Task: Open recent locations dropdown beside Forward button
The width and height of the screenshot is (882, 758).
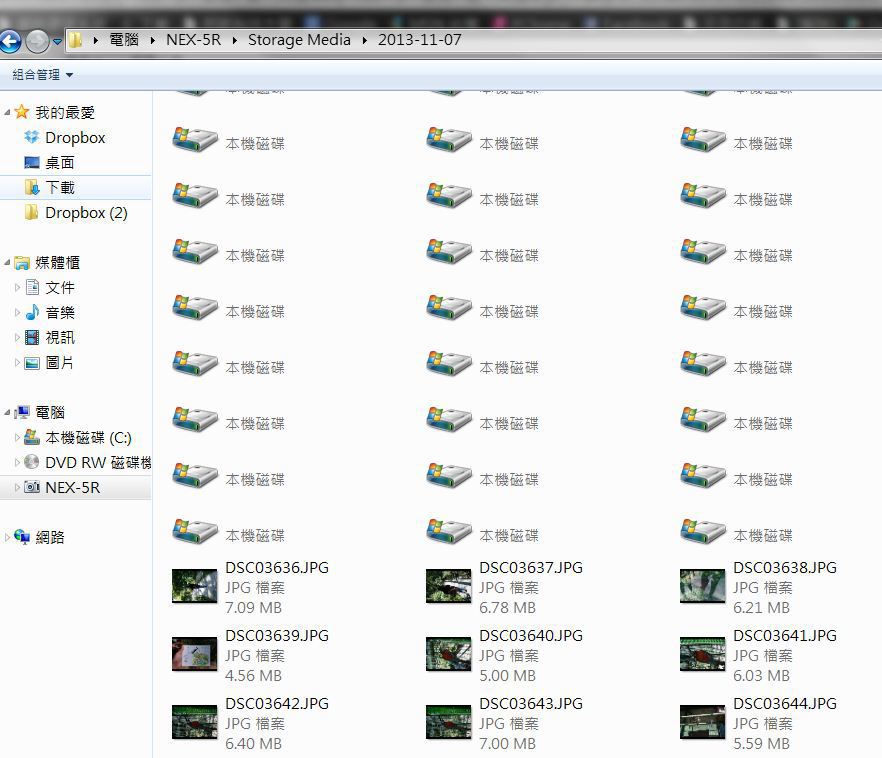Action: point(57,42)
